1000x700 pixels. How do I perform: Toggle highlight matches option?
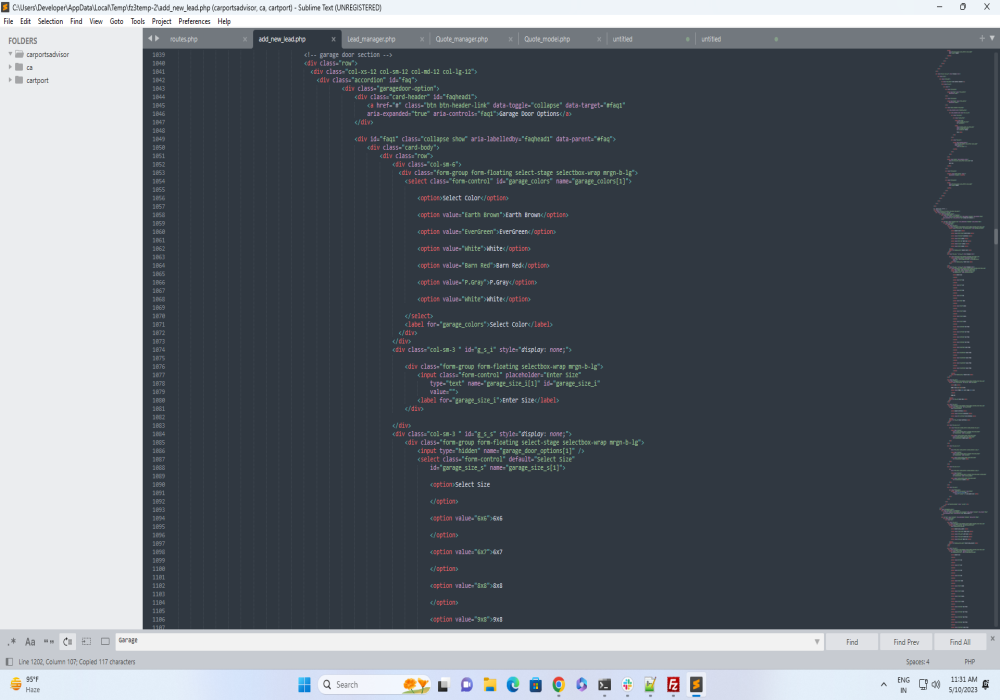(105, 641)
